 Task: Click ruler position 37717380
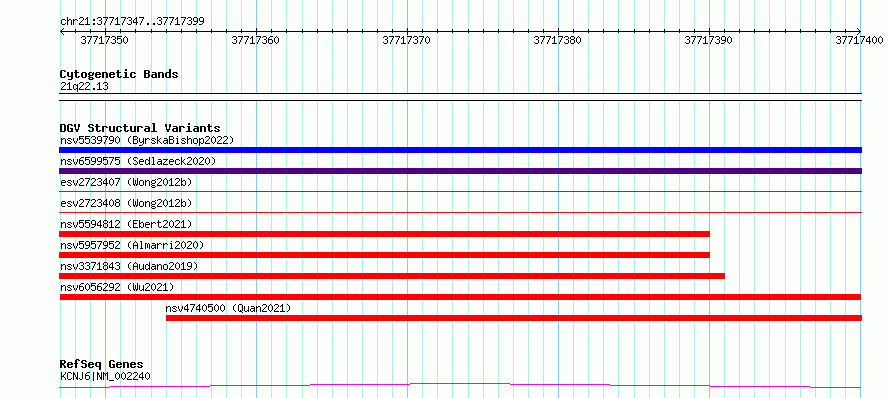(557, 40)
